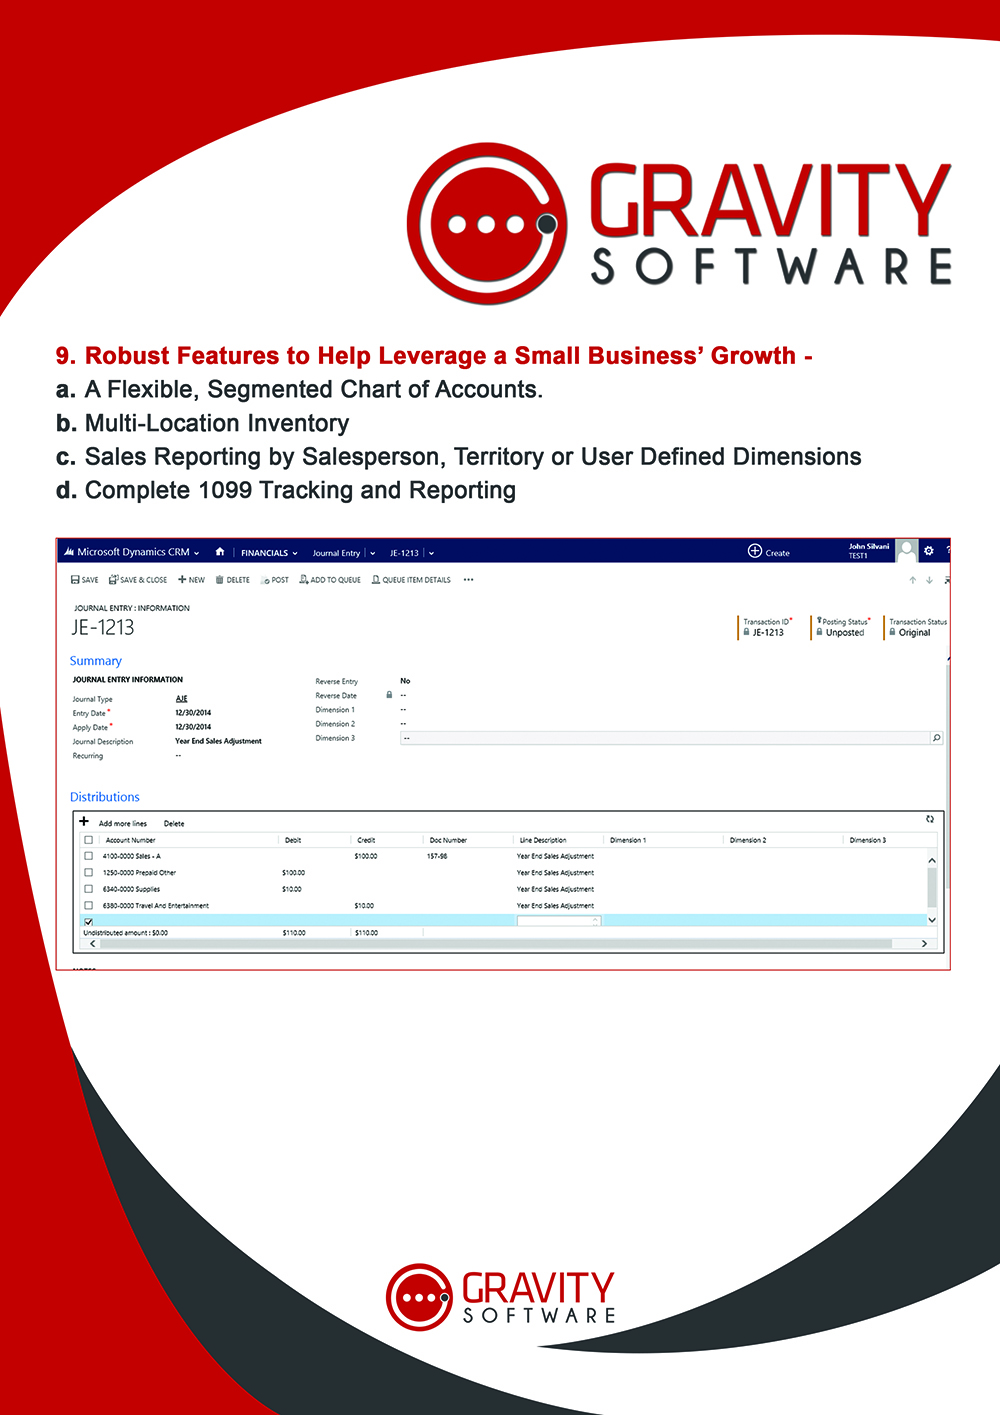Check the 1250-0000 Prepaid Other row
Screen dimensions: 1000x1415
pyautogui.click(x=88, y=873)
